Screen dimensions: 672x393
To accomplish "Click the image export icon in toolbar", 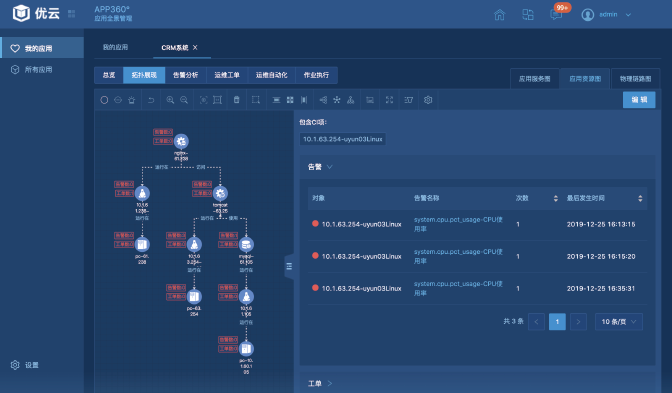I will pos(370,100).
